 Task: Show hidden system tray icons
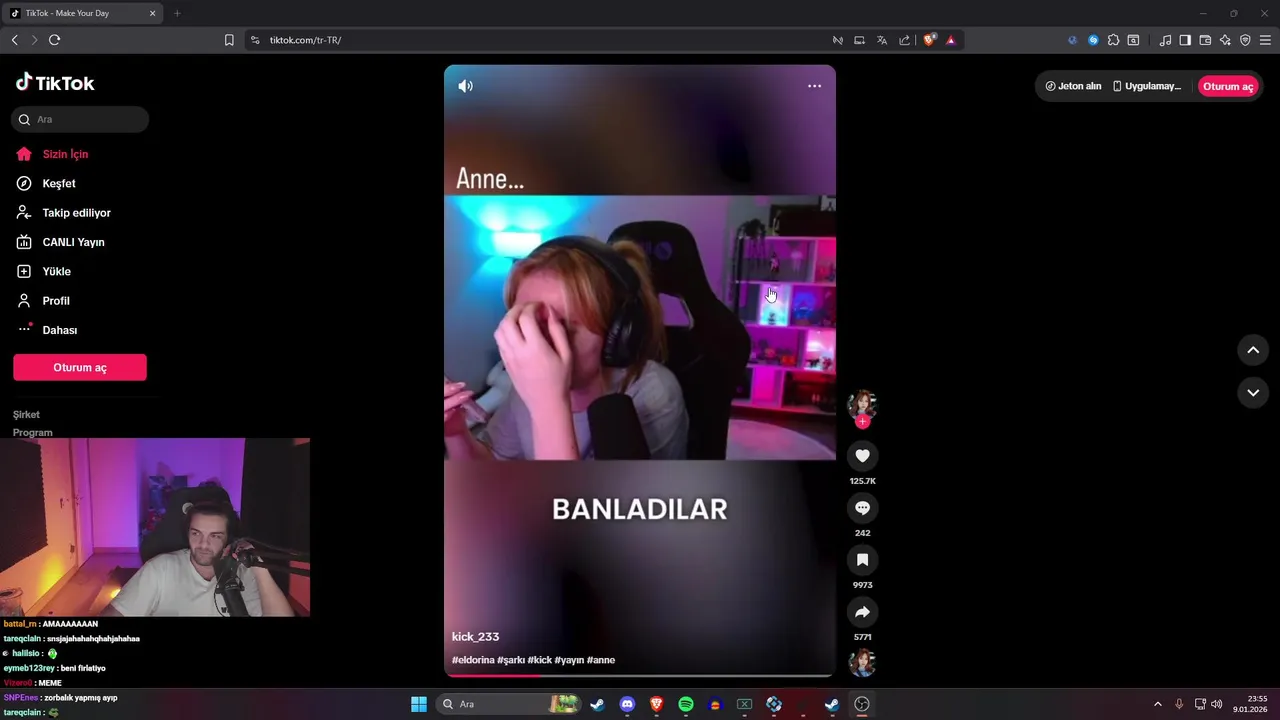1158,704
